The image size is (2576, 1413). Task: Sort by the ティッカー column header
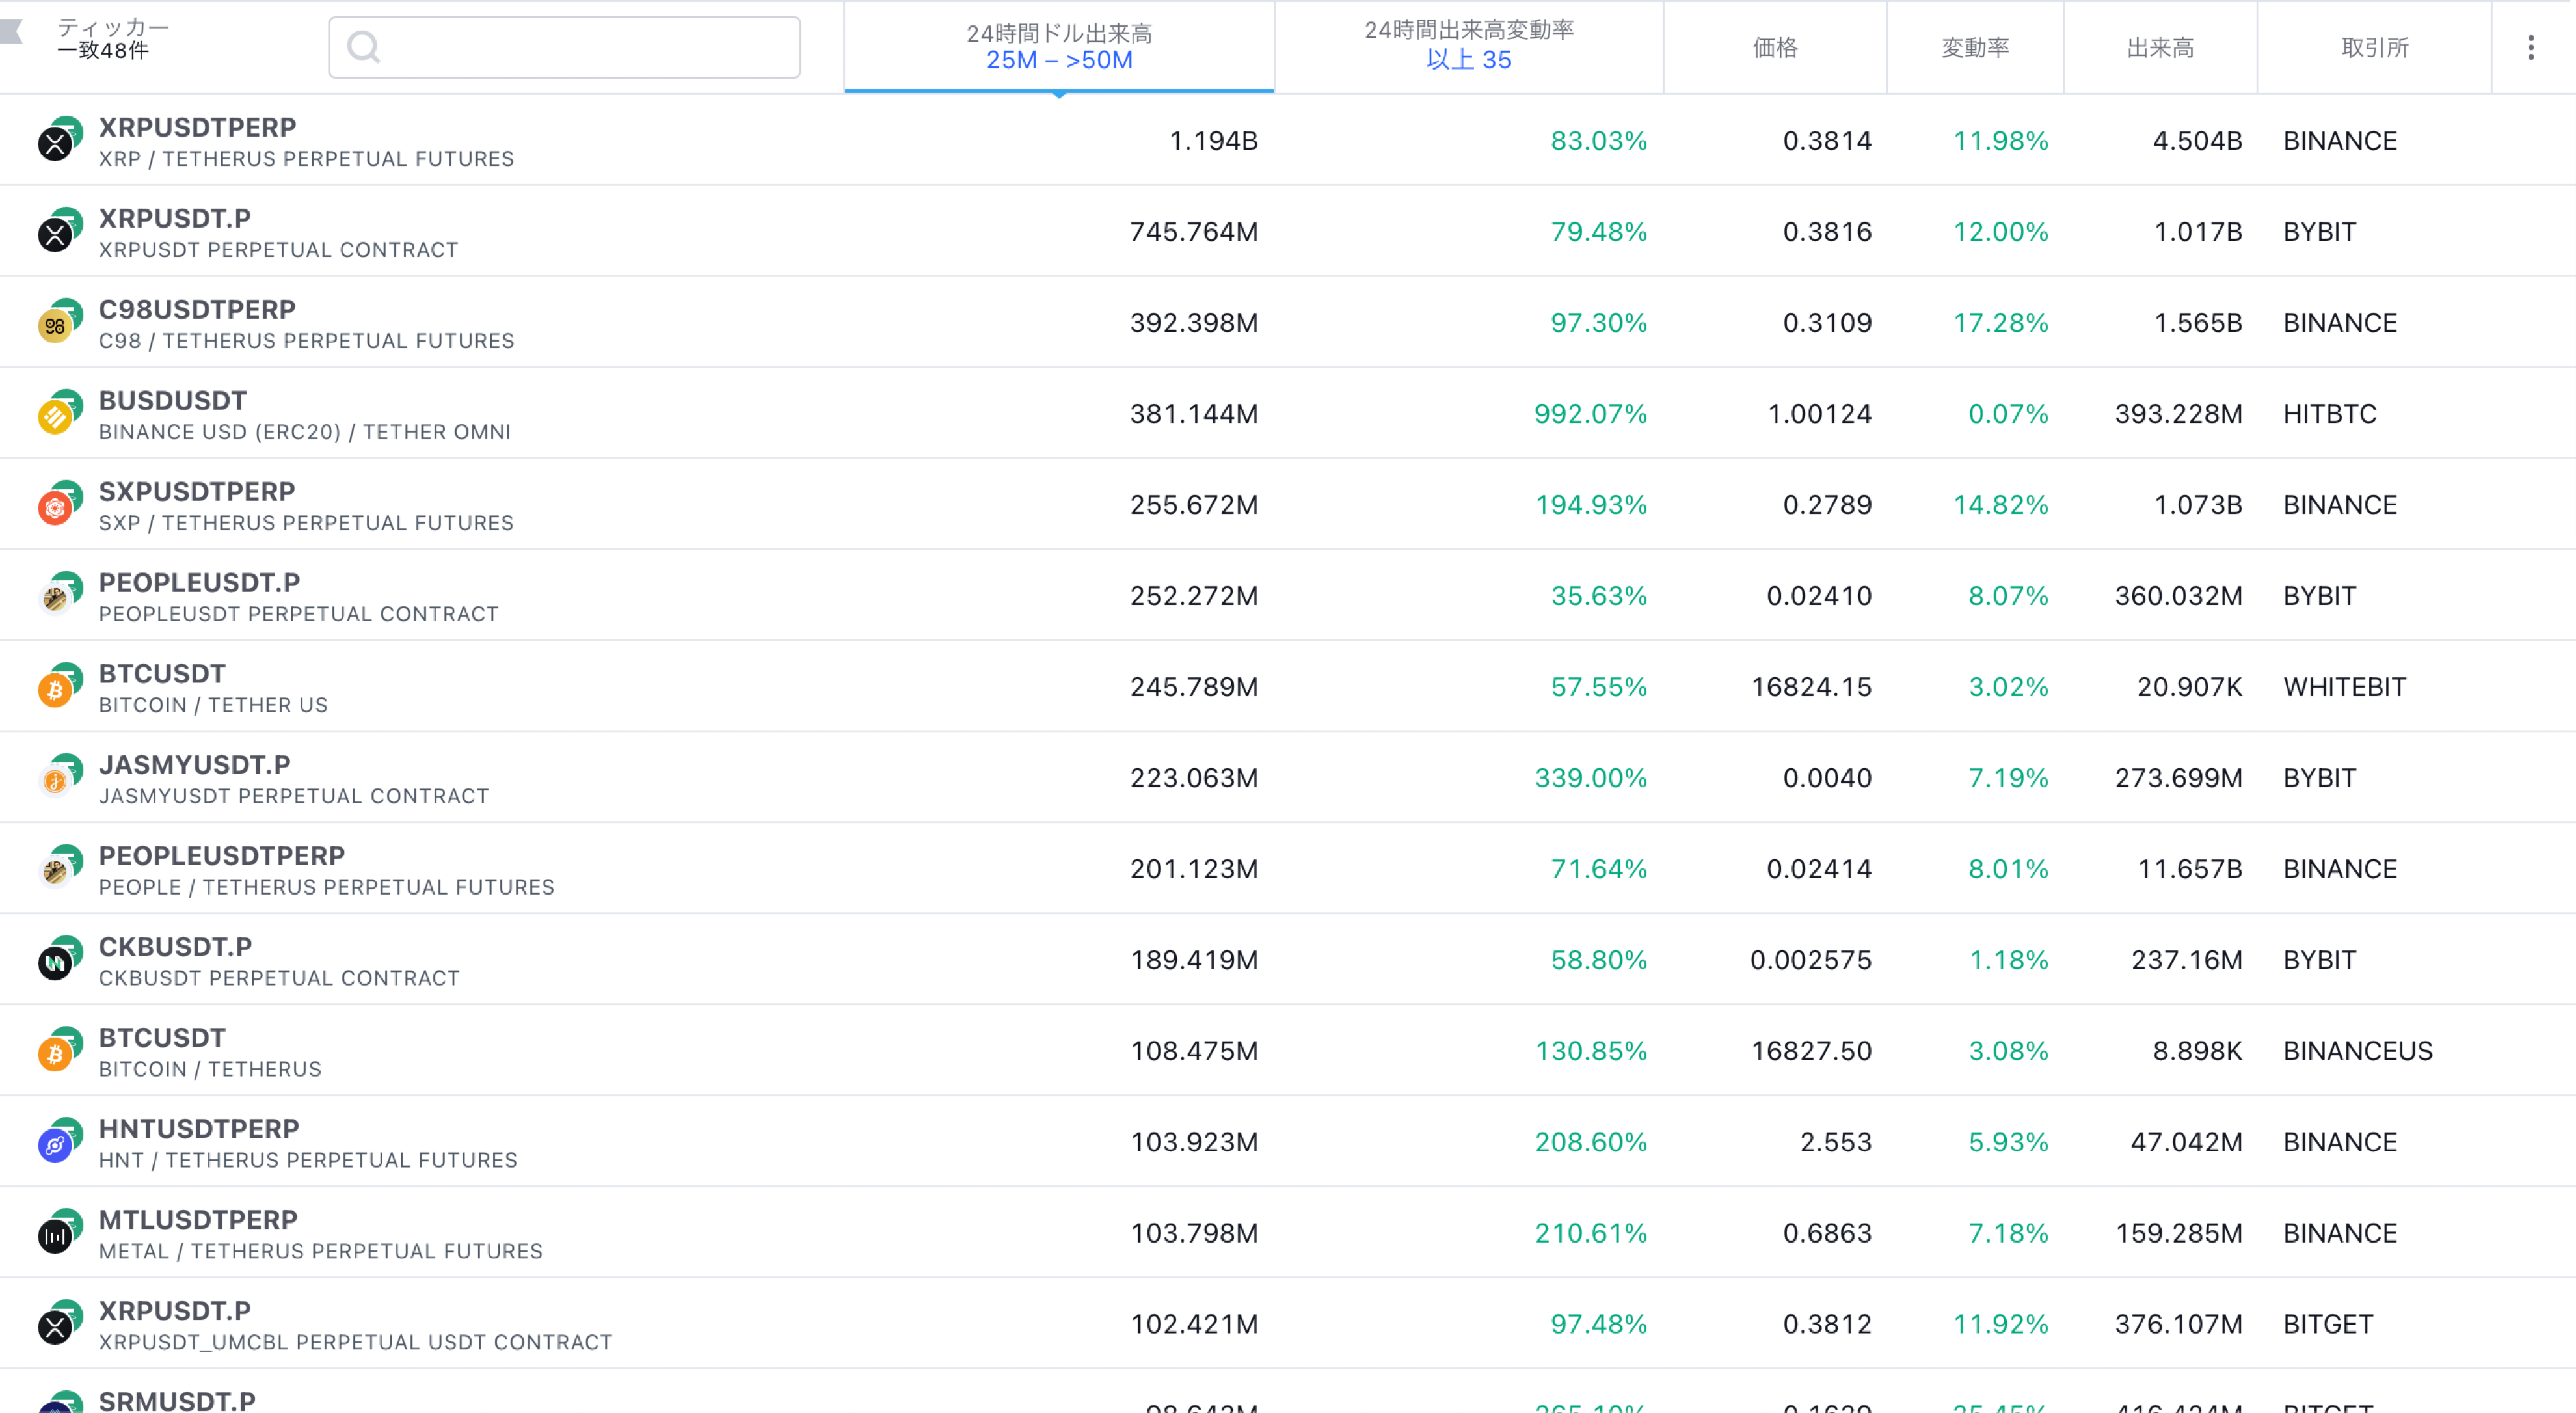pyautogui.click(x=113, y=27)
